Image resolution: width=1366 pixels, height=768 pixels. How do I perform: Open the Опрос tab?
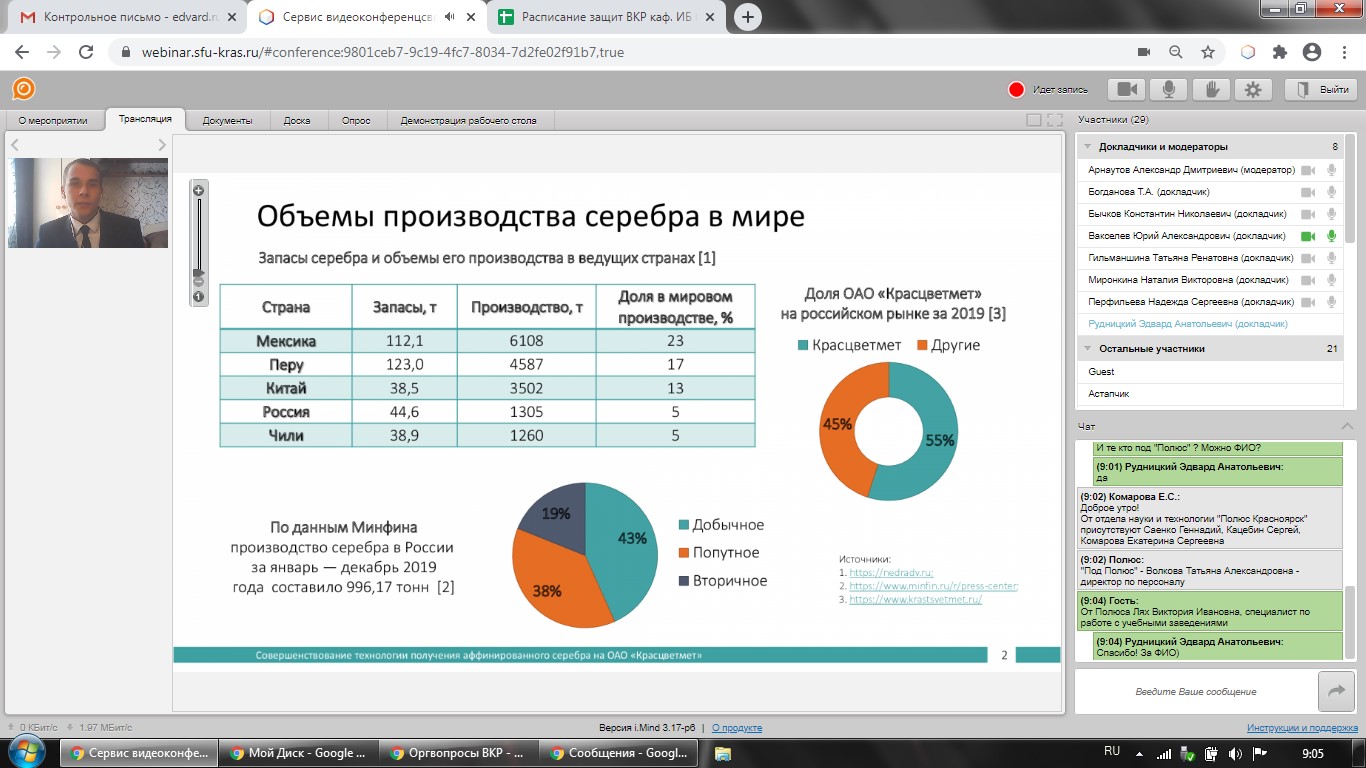(356, 121)
